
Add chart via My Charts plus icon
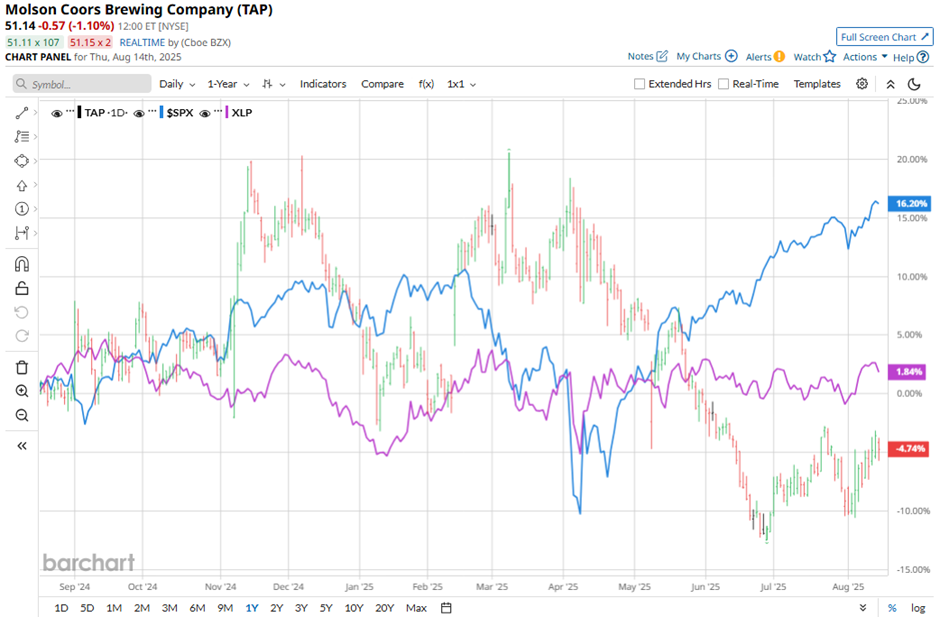coord(731,56)
